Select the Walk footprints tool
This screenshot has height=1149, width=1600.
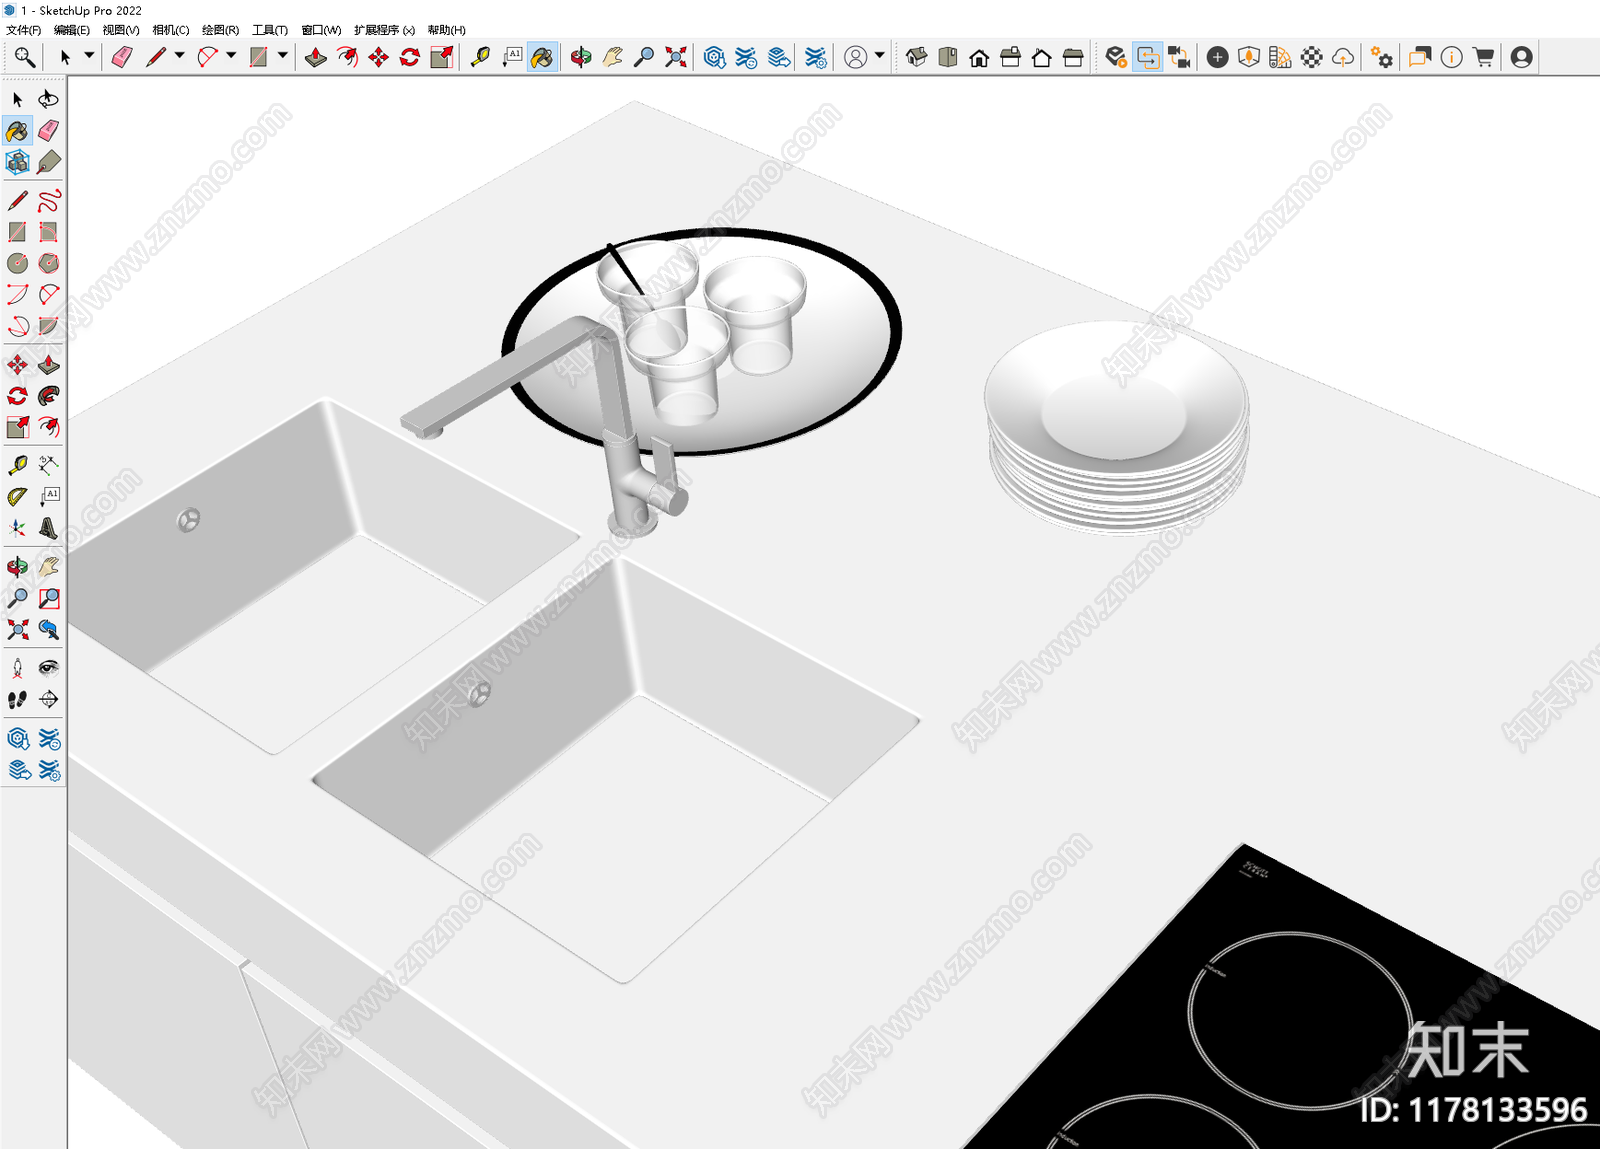point(17,699)
